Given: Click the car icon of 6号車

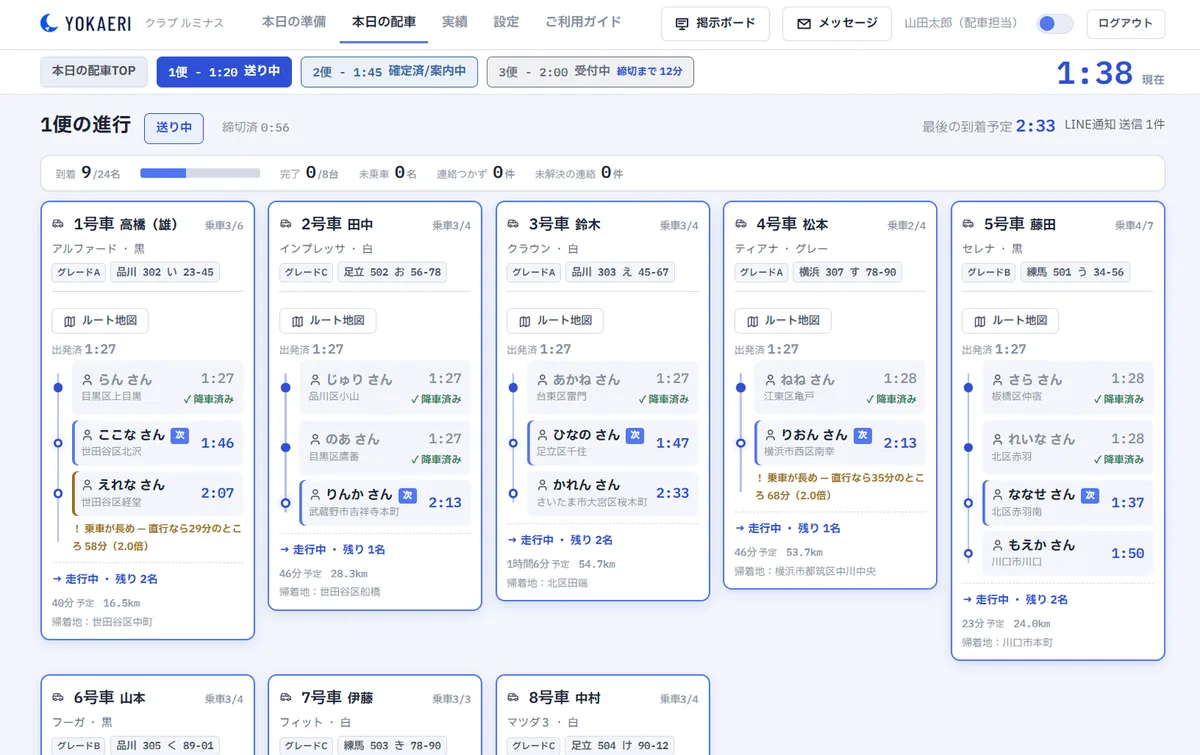Looking at the screenshot, I should (x=59, y=697).
